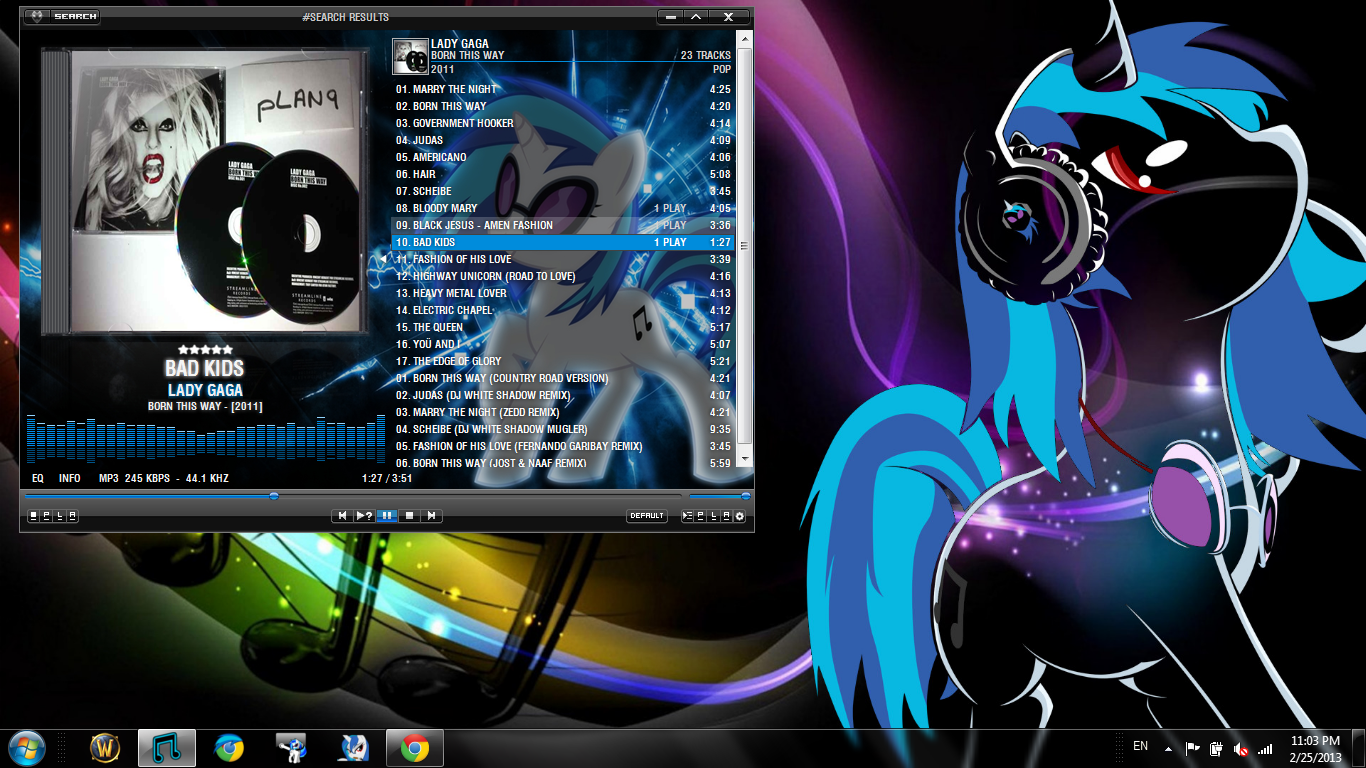1366x768 pixels.
Task: Click the 23 TRACKS label in album header
Action: tap(705, 56)
